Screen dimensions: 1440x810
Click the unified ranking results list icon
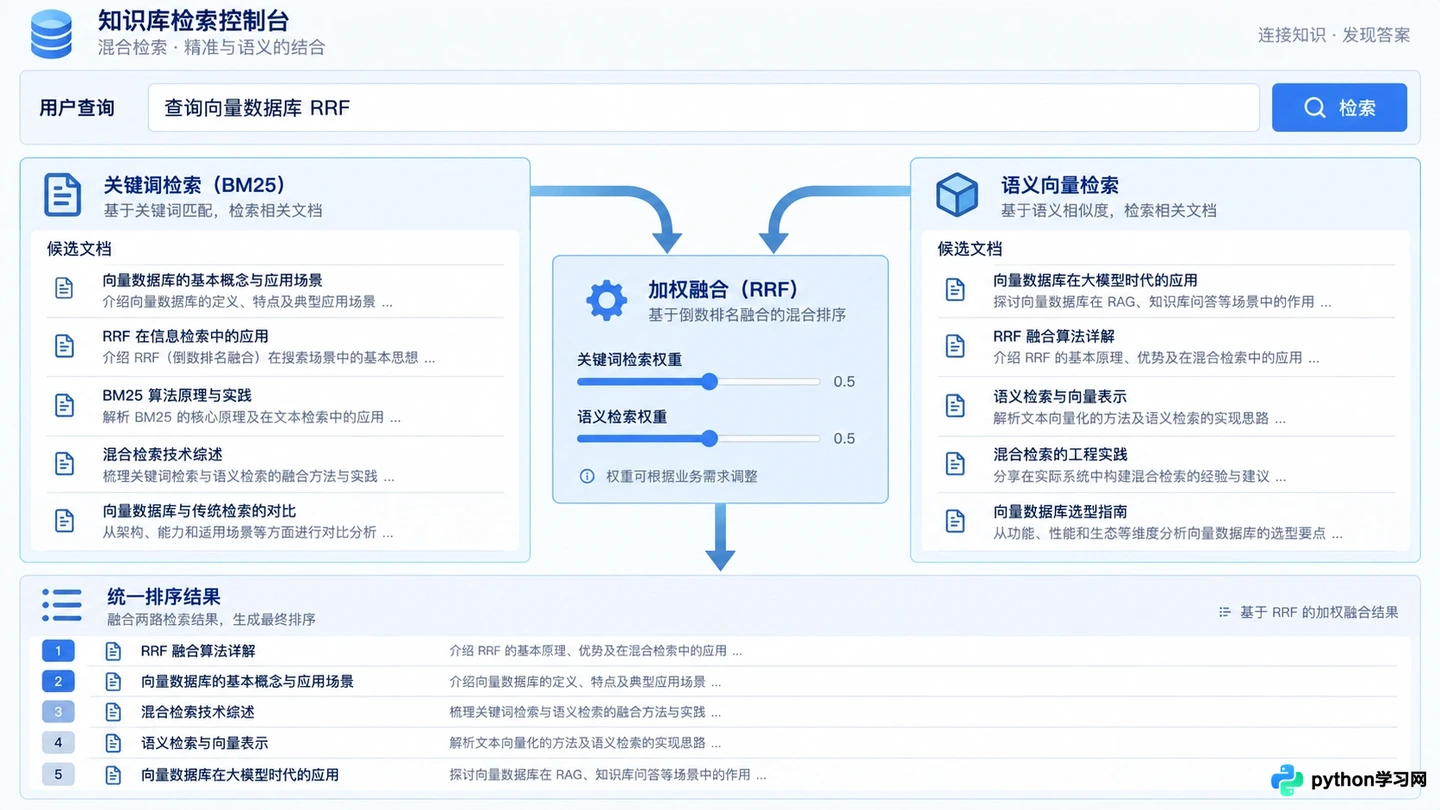pos(62,605)
